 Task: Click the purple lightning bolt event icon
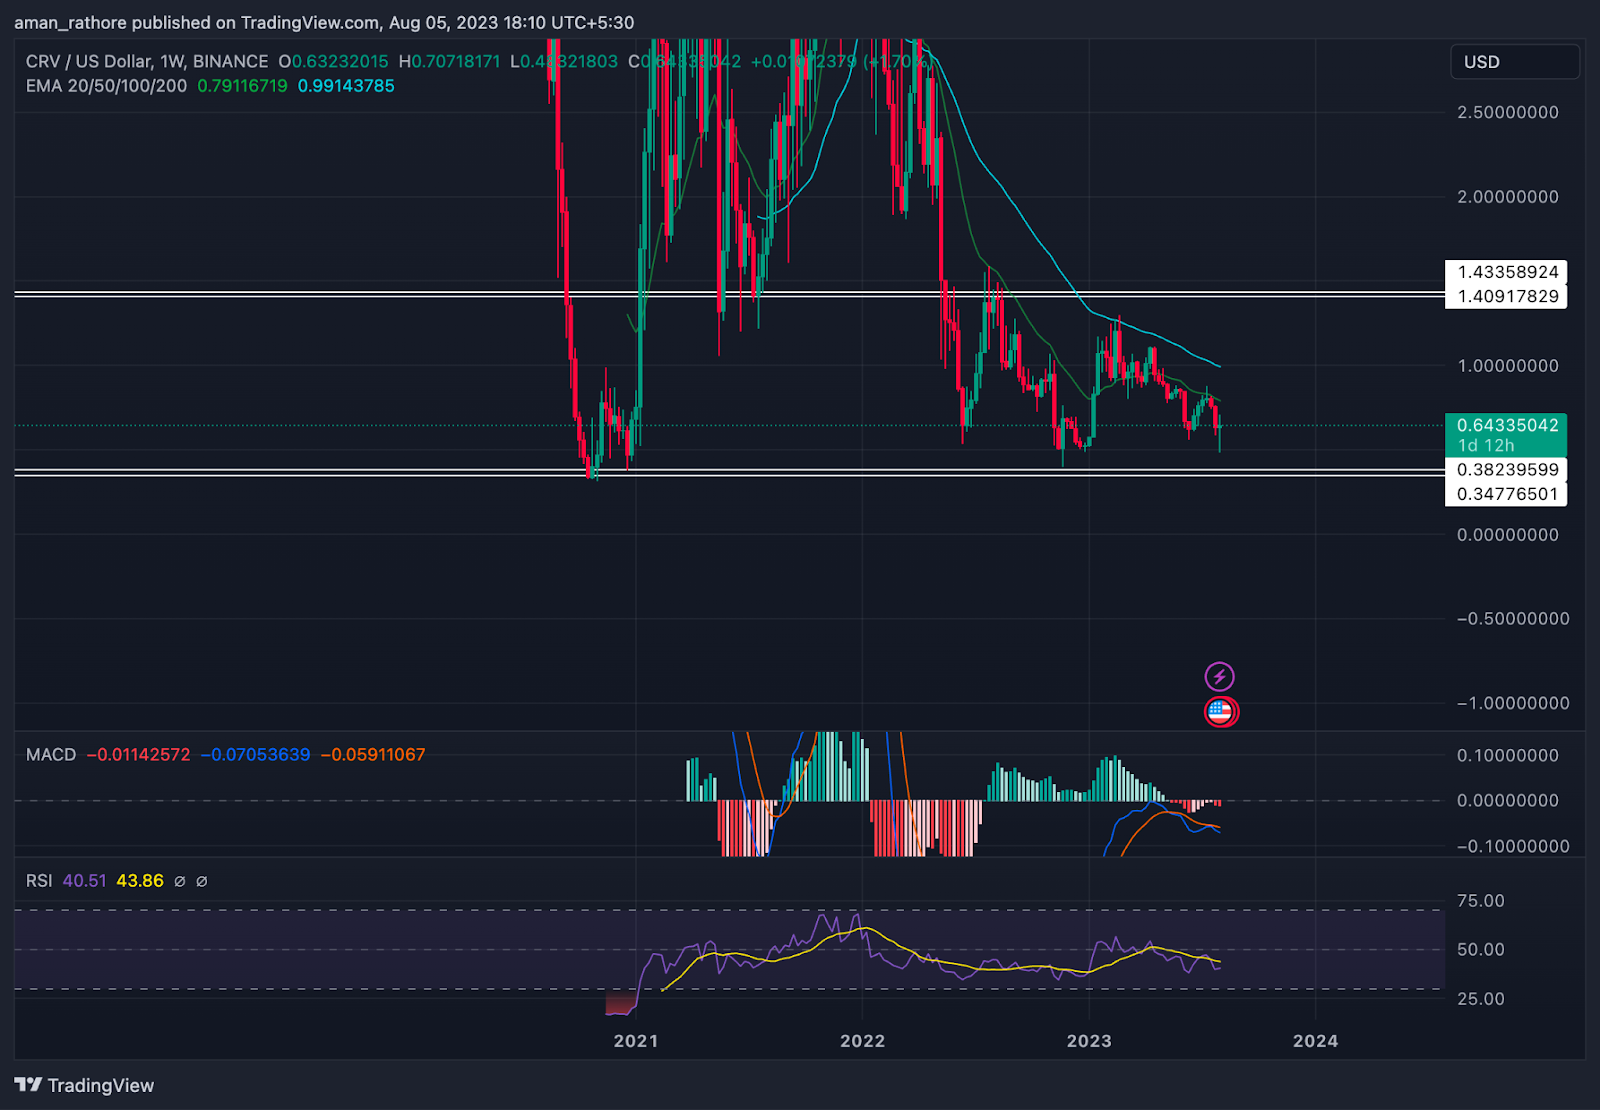pos(1219,677)
